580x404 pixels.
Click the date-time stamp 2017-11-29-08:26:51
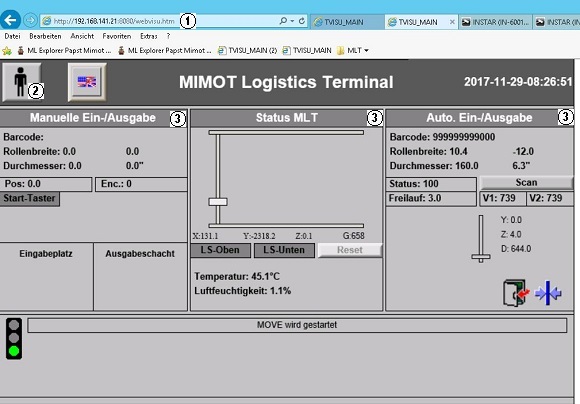click(x=518, y=82)
